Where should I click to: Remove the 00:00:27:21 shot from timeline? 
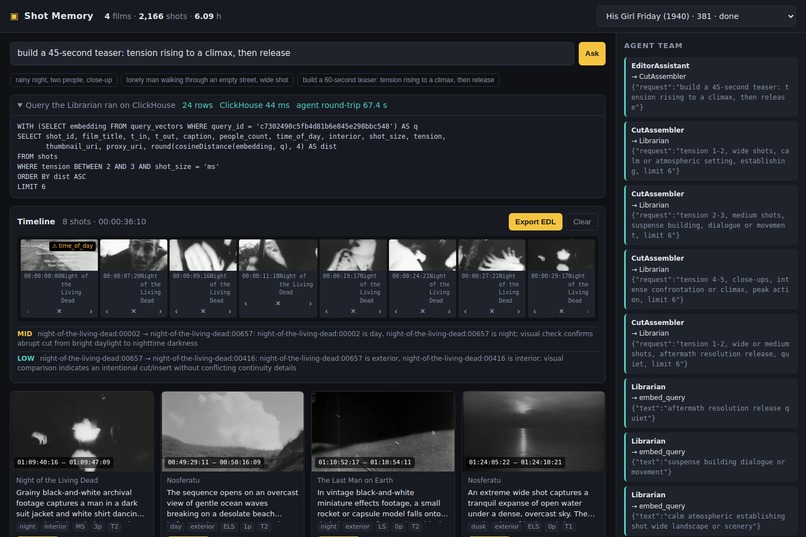click(x=492, y=311)
